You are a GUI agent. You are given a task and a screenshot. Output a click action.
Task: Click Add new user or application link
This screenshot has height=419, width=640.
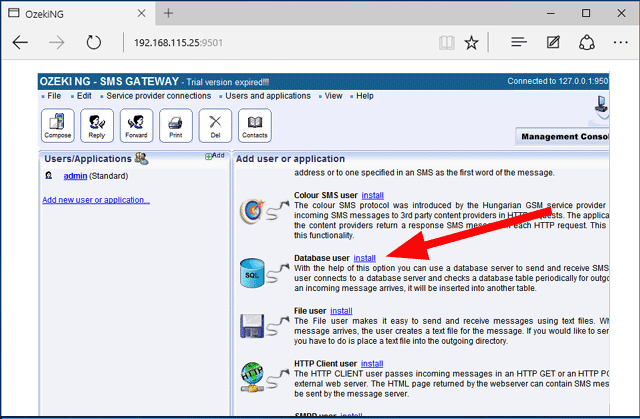pyautogui.click(x=96, y=200)
